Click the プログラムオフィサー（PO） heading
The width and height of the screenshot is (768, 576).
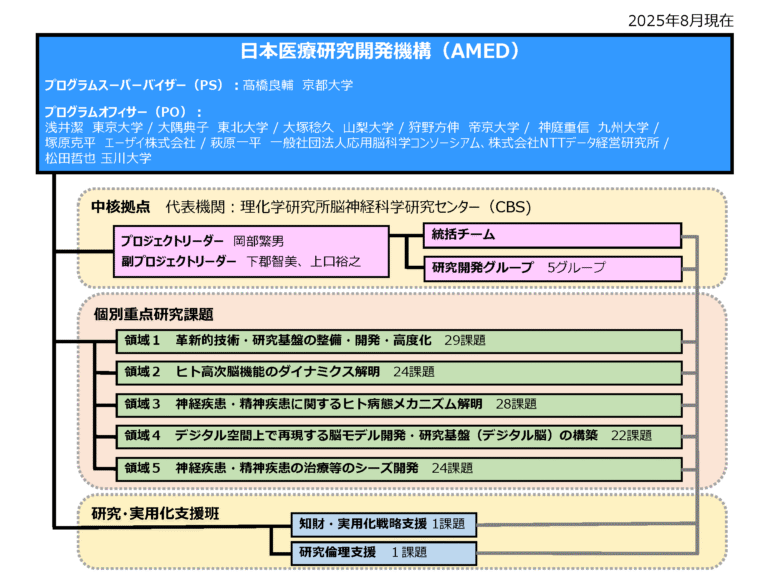(x=123, y=112)
